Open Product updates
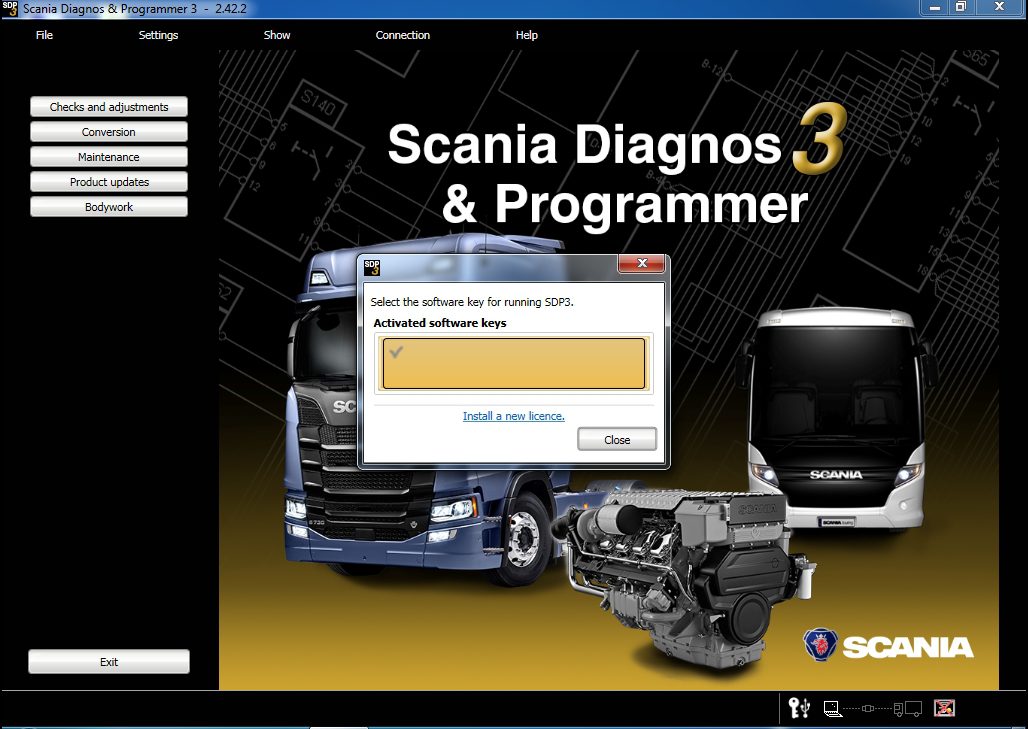The width and height of the screenshot is (1028, 729). coord(108,181)
